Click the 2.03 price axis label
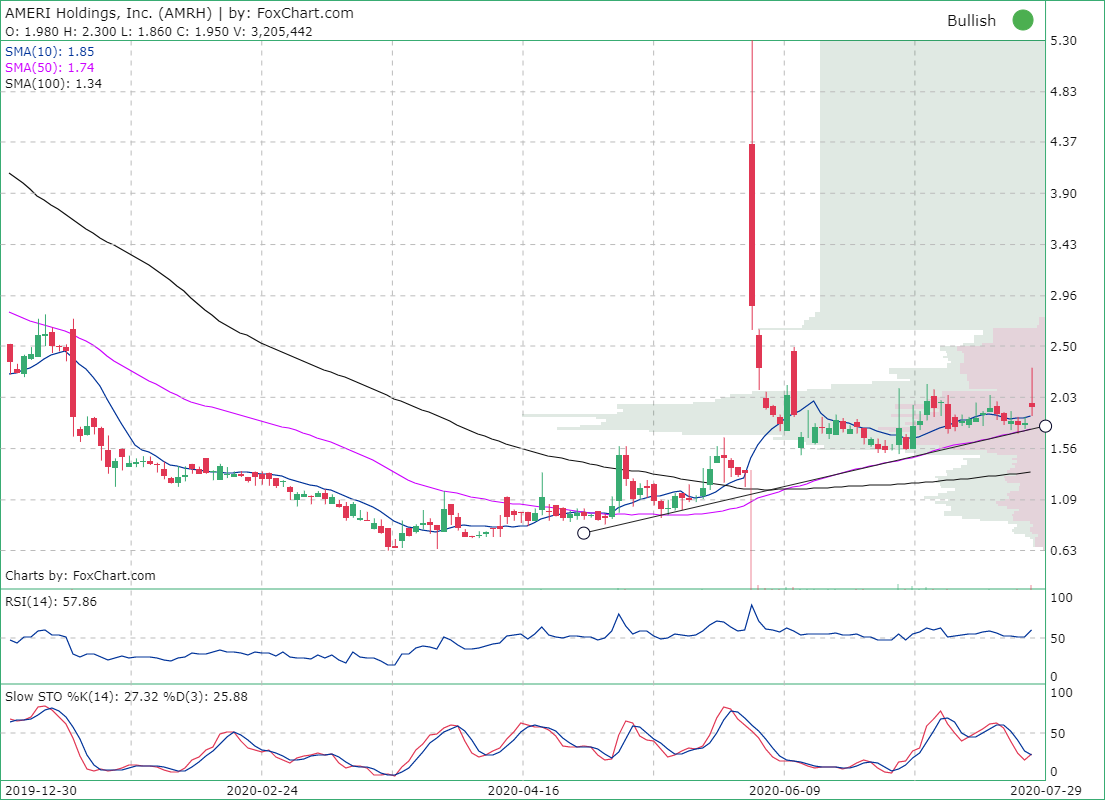 [x=1063, y=398]
